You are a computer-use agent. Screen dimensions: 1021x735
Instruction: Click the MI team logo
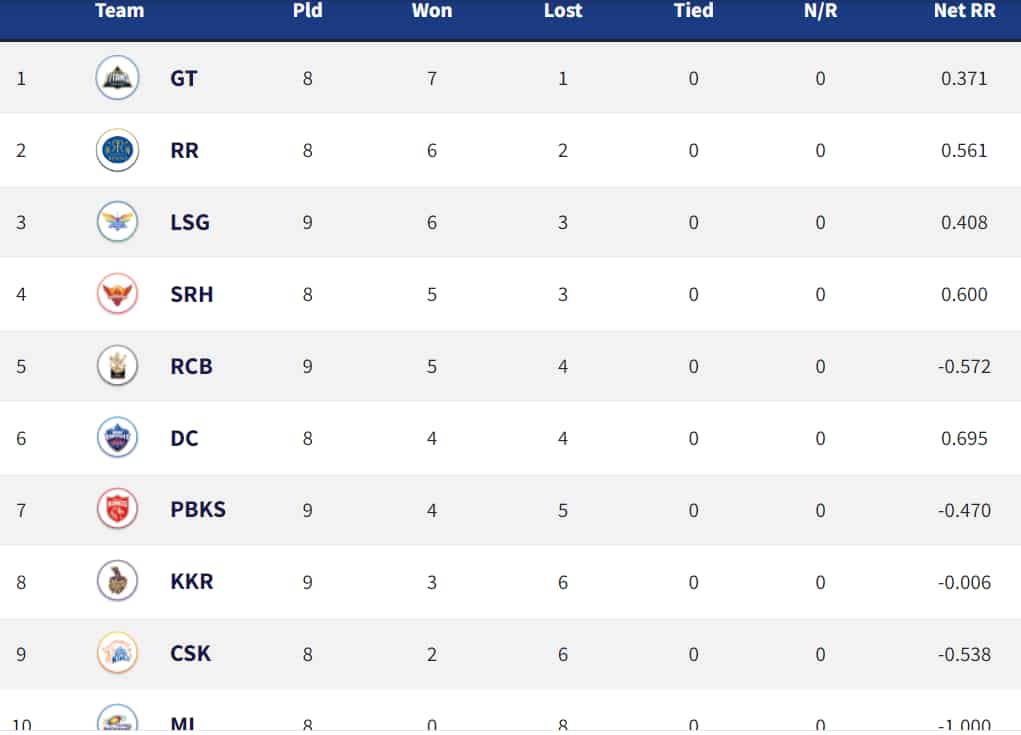pyautogui.click(x=117, y=718)
